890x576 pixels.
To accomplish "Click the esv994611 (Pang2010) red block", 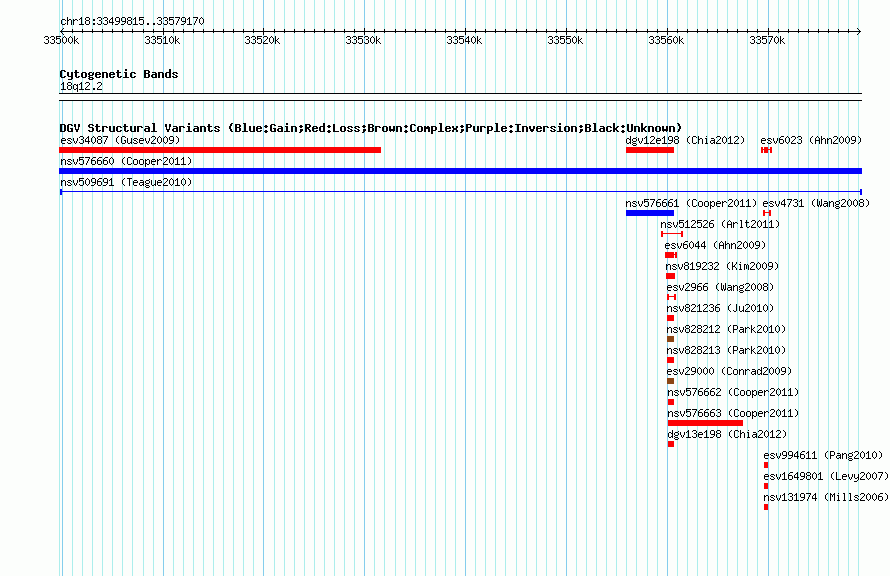I will [766, 465].
